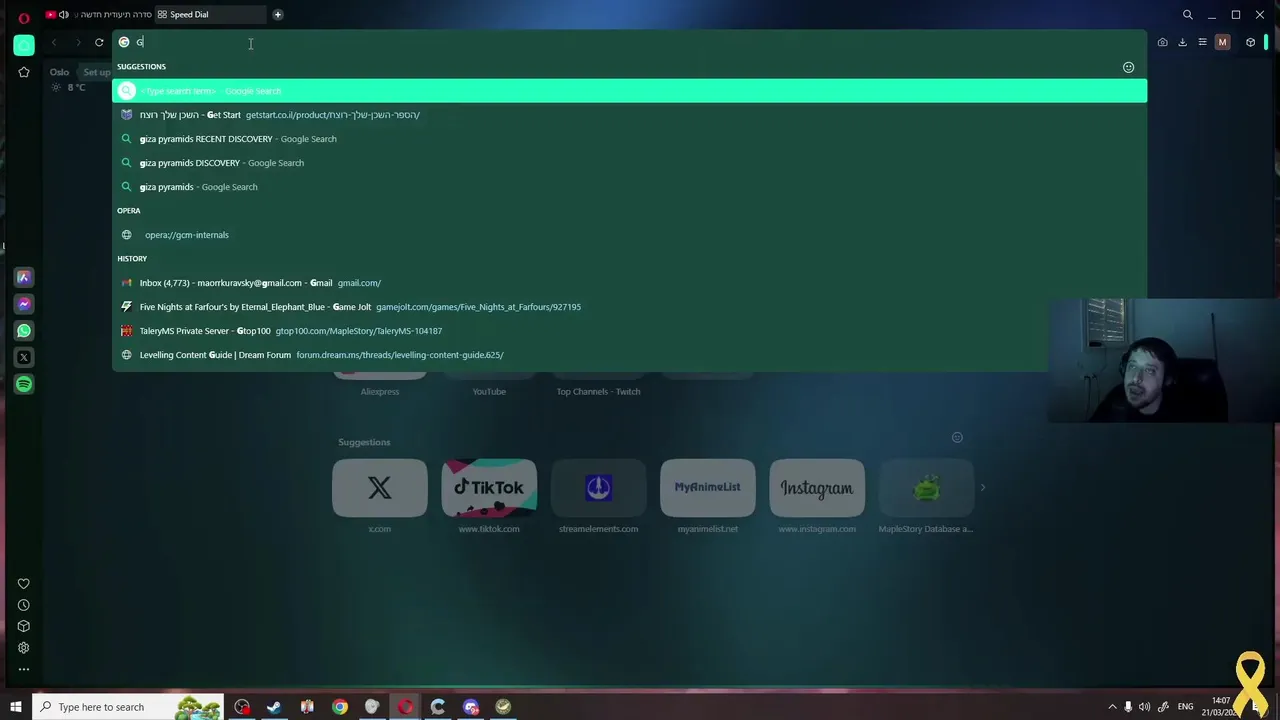The height and width of the screenshot is (720, 1280).
Task: Click the Windows taskbar search box
Action: click(x=128, y=707)
